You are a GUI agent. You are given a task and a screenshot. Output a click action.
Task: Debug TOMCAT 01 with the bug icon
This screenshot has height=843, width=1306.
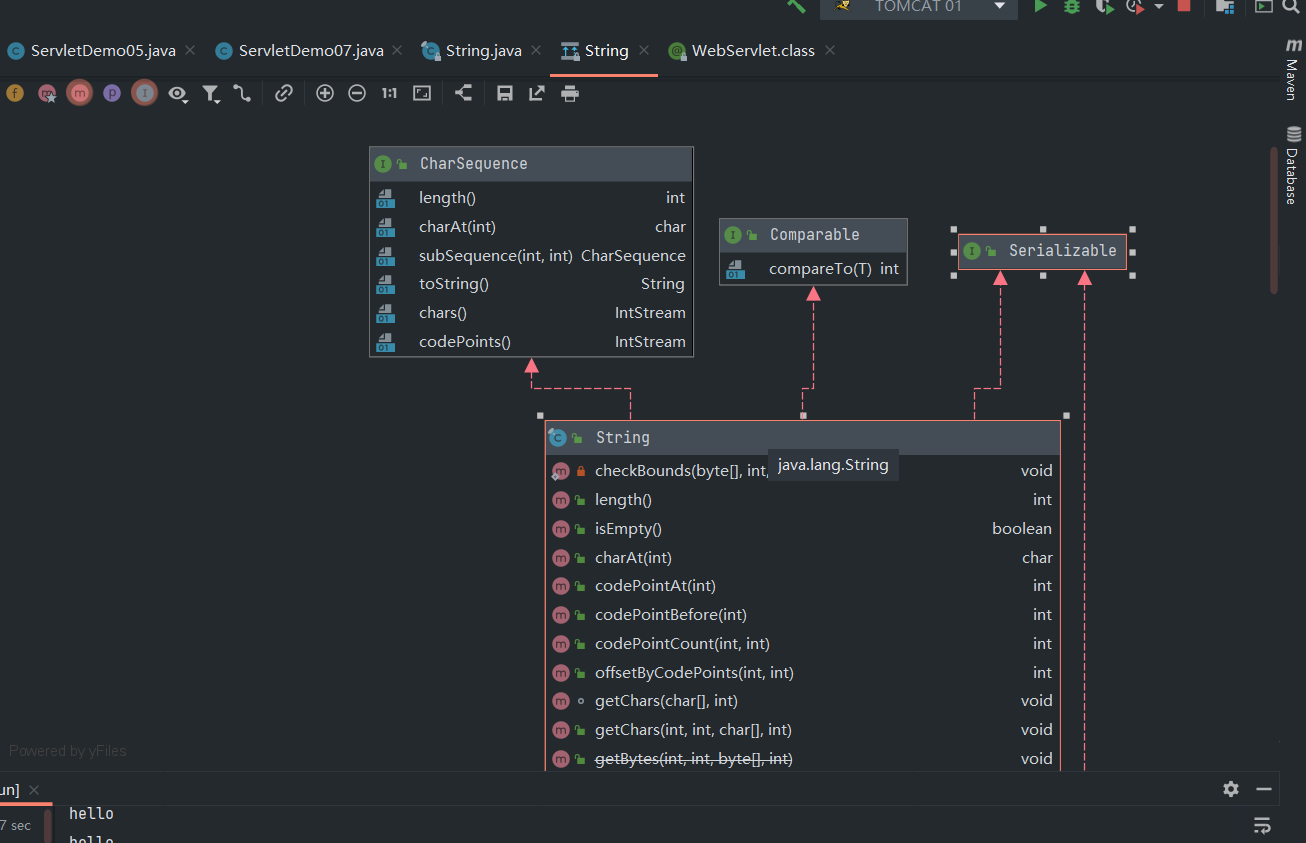[1072, 6]
